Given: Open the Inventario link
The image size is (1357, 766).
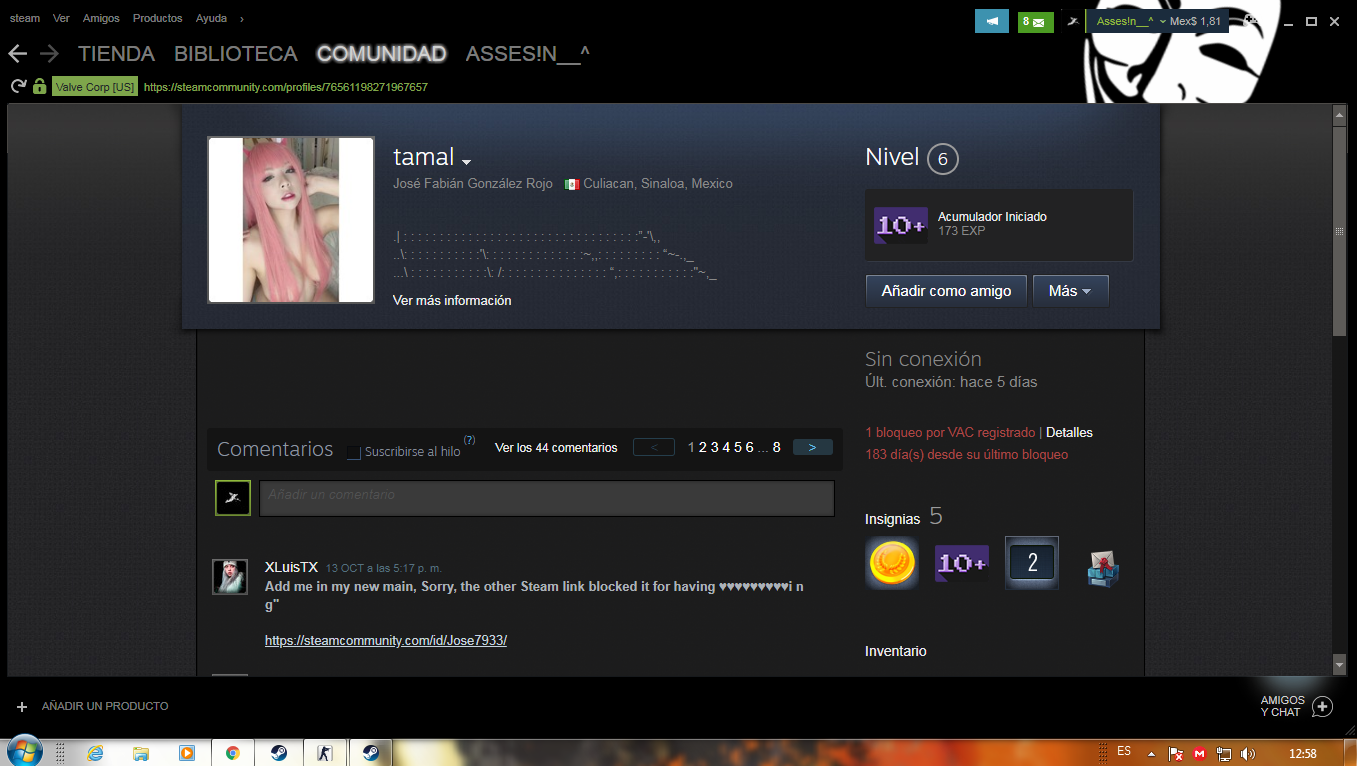Looking at the screenshot, I should click(896, 651).
